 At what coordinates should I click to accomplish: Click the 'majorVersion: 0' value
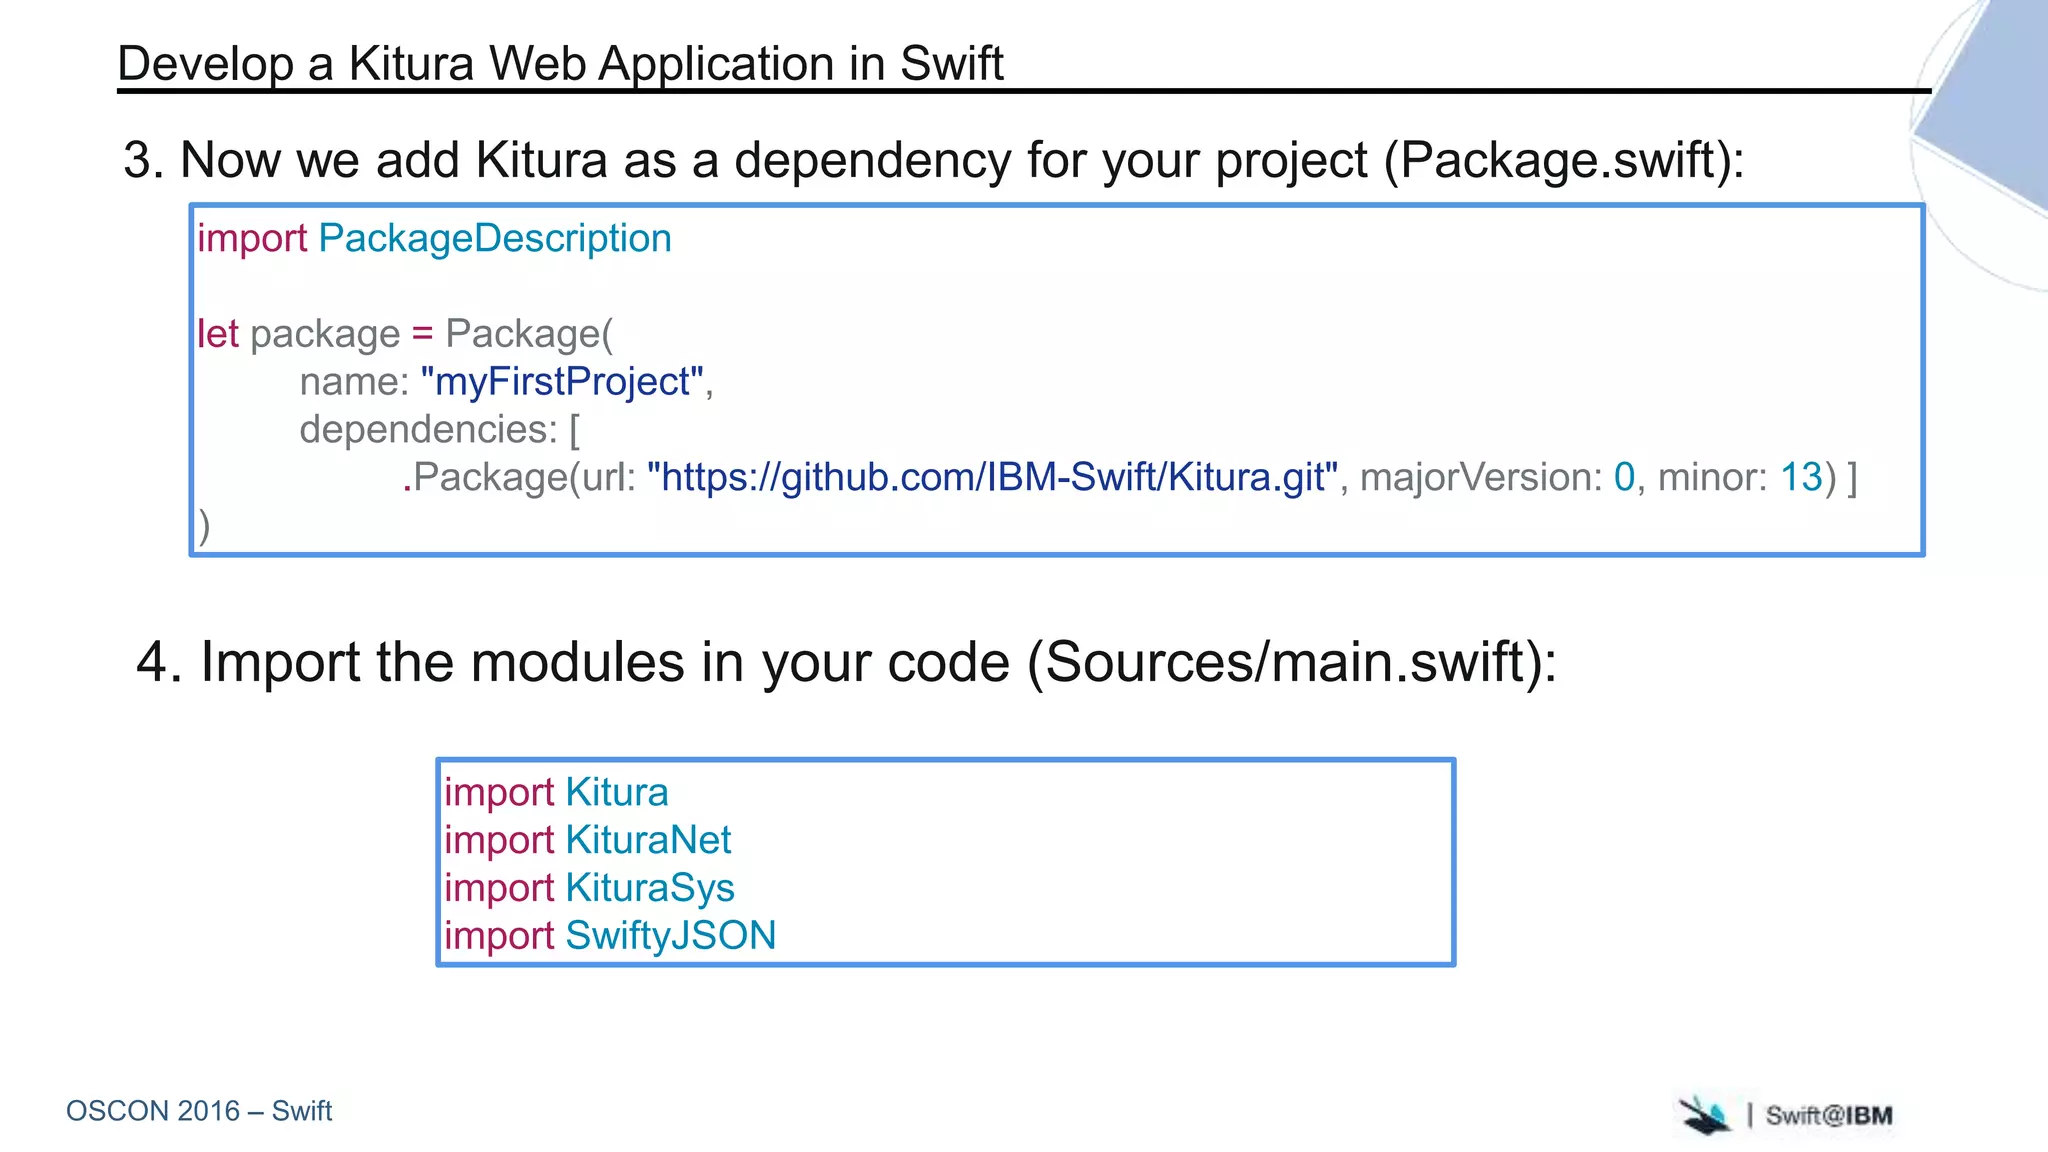pos(1497,478)
